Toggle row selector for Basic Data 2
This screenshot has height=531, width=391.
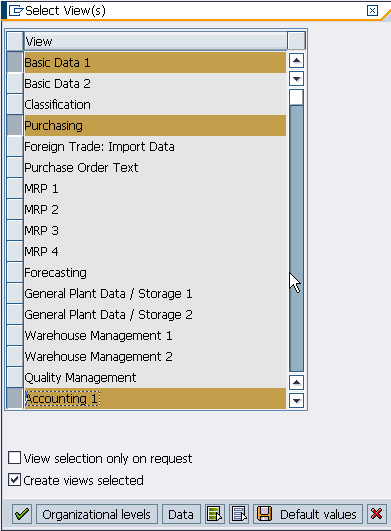pyautogui.click(x=15, y=83)
